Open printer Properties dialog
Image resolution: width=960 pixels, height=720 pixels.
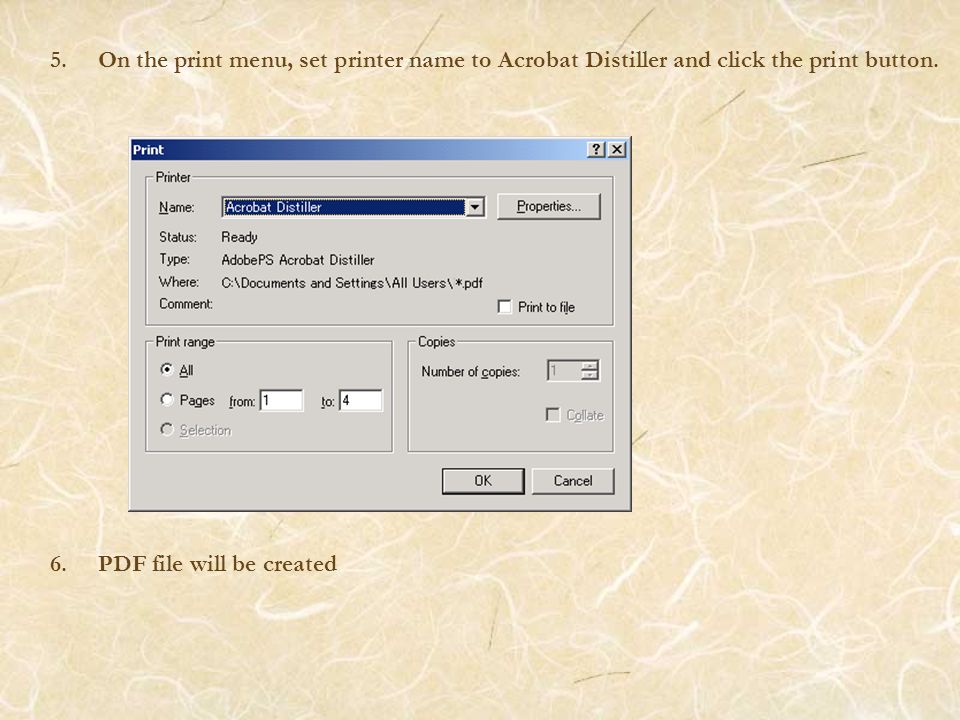click(x=549, y=206)
